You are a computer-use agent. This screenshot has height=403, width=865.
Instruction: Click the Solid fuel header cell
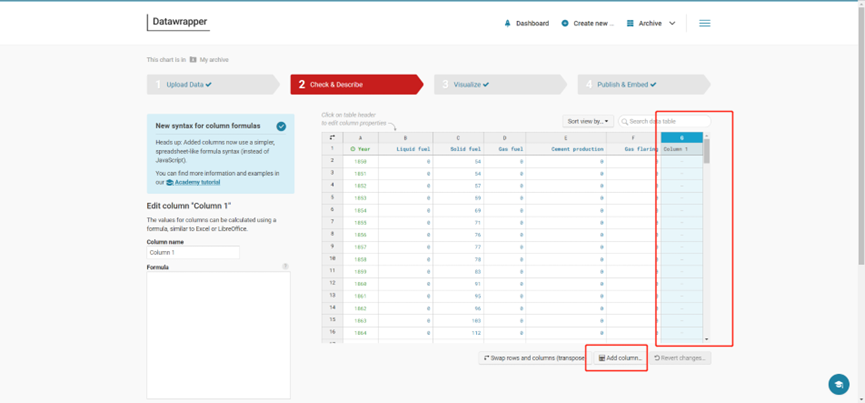(458, 149)
